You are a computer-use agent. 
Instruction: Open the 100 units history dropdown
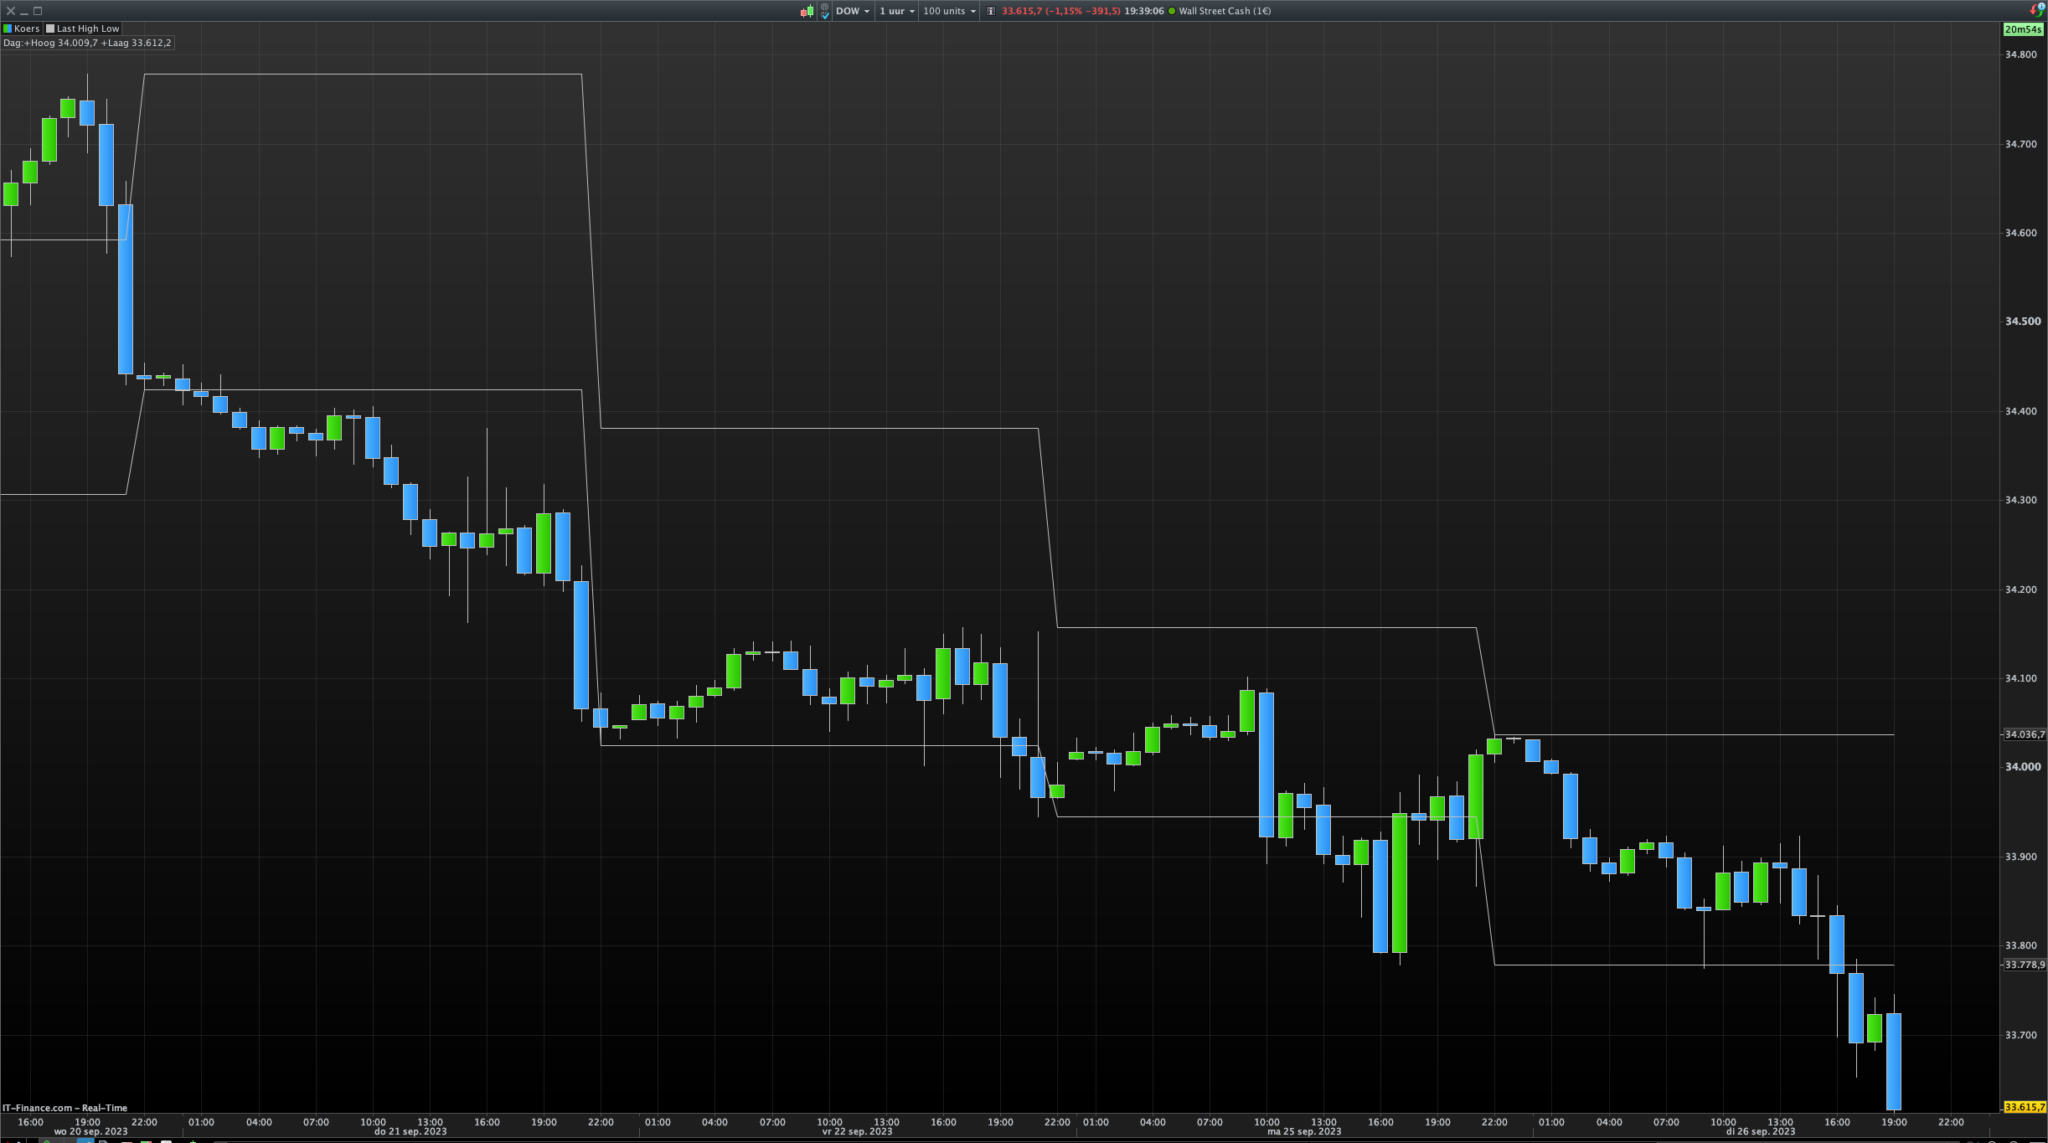click(949, 11)
